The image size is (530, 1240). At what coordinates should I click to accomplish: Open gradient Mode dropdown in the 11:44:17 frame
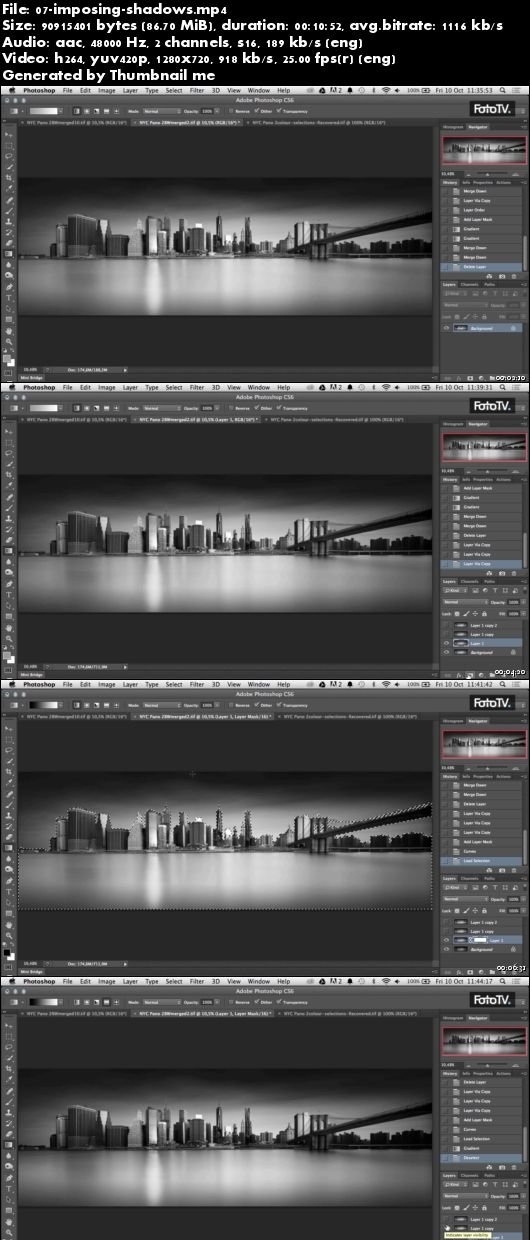click(162, 1002)
